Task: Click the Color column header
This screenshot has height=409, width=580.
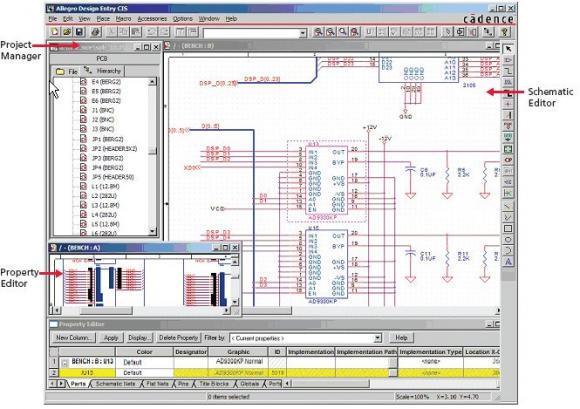Action: [144, 352]
